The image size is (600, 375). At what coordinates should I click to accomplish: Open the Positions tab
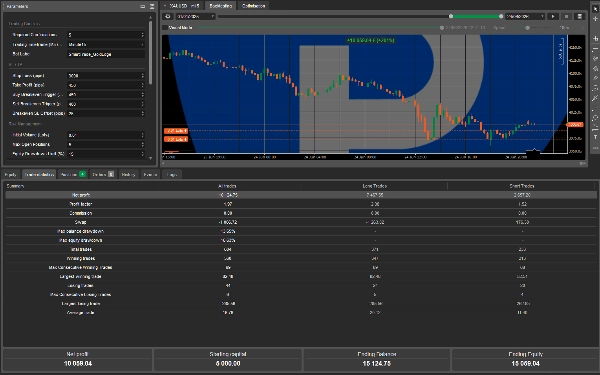point(73,174)
